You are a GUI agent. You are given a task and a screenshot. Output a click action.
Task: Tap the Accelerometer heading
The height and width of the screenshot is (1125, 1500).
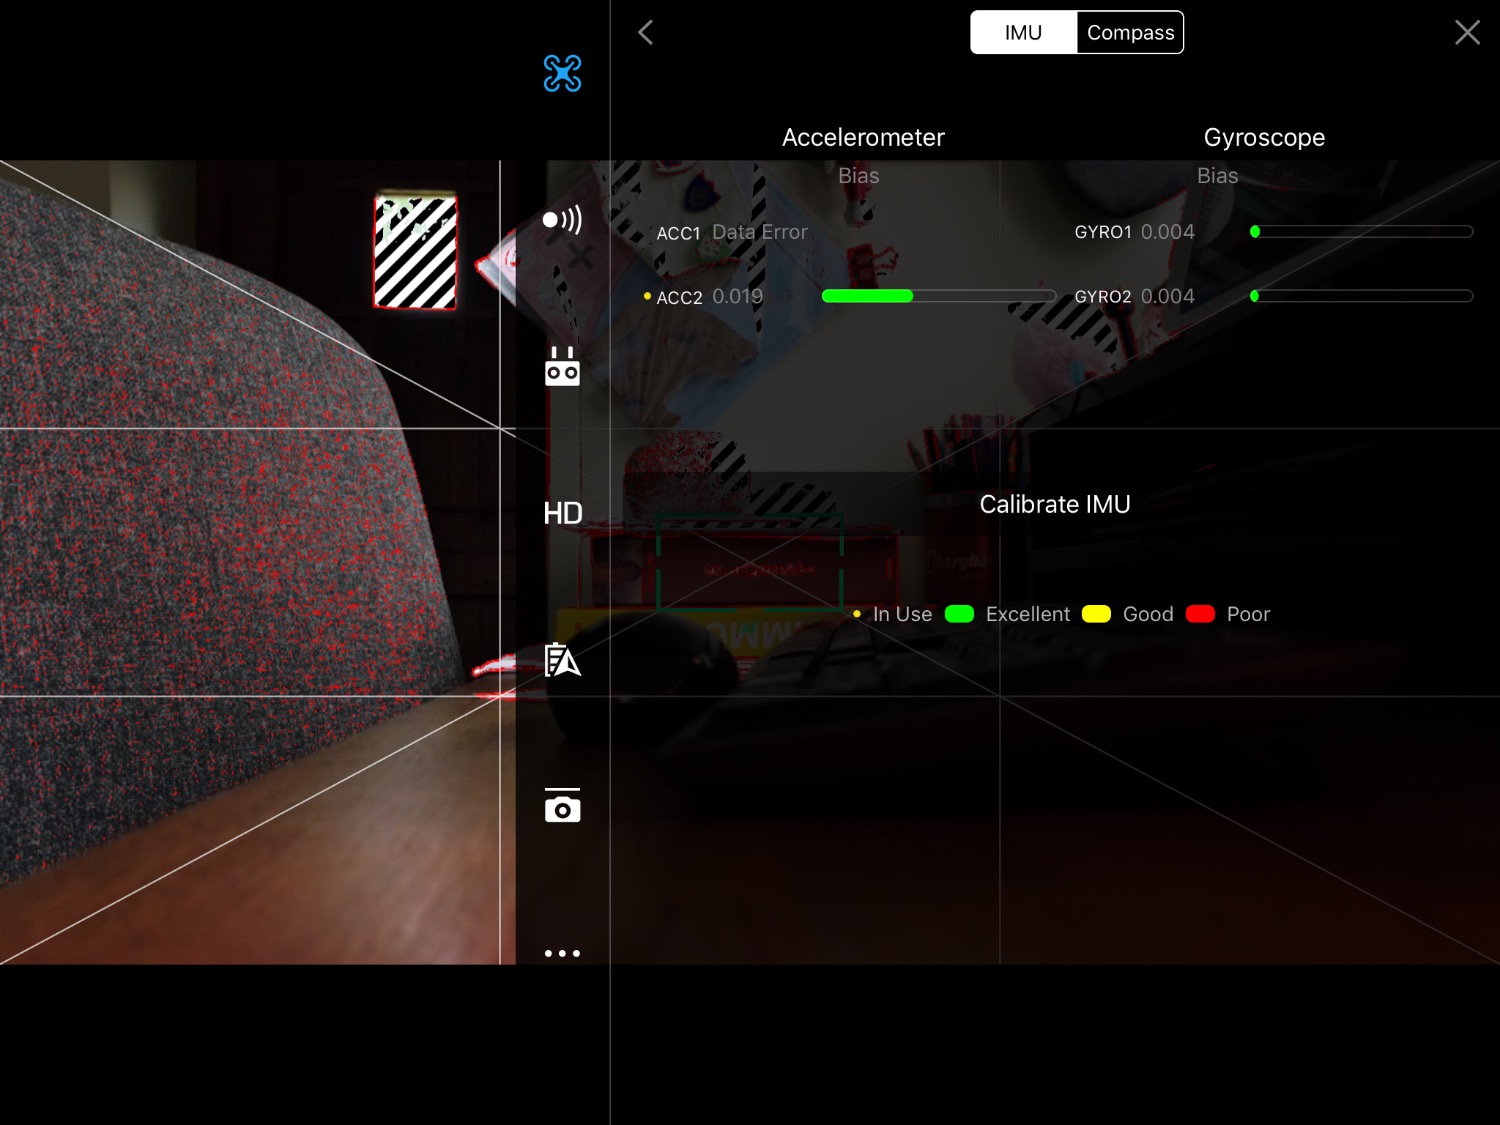coord(863,138)
